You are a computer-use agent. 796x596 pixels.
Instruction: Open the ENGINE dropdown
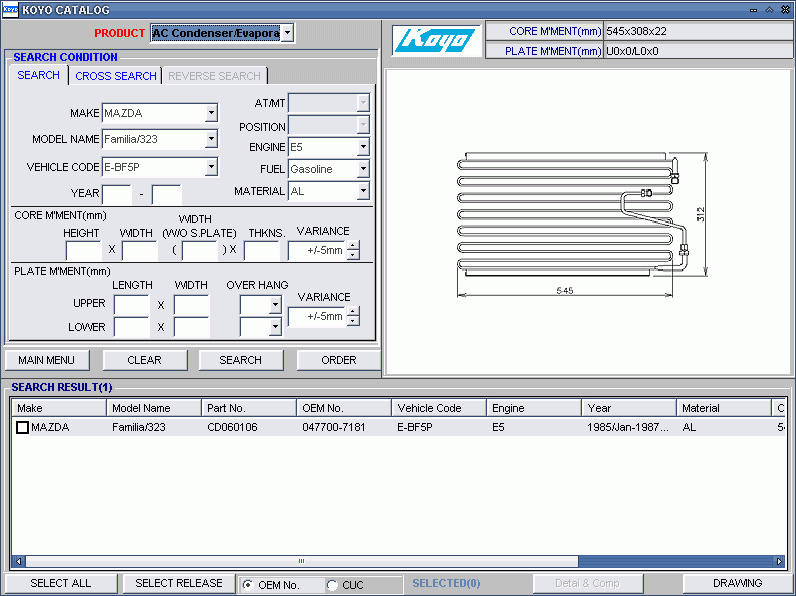pyautogui.click(x=363, y=147)
